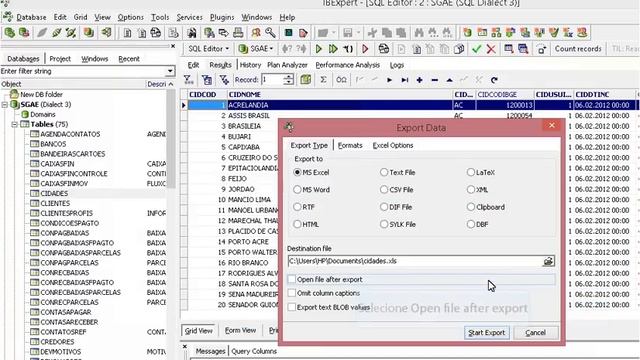Viewport: 640px width, 360px height.
Task: Switch to the Formats tab in Export Data
Action: click(350, 145)
